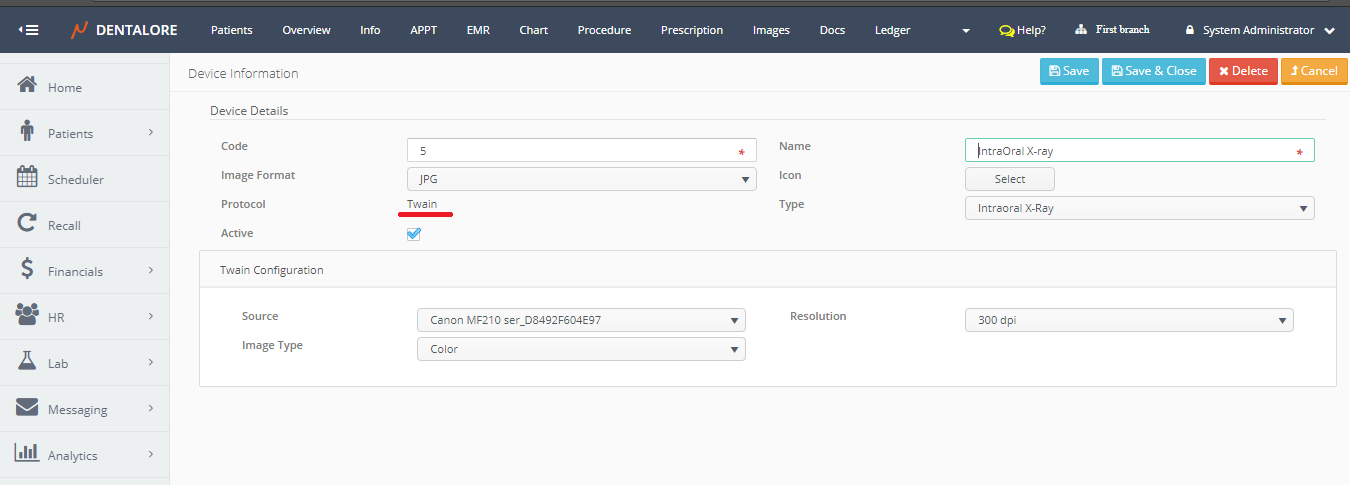Click the Recall refresh icon
Screen dimensions: 1350x485
click(28, 224)
